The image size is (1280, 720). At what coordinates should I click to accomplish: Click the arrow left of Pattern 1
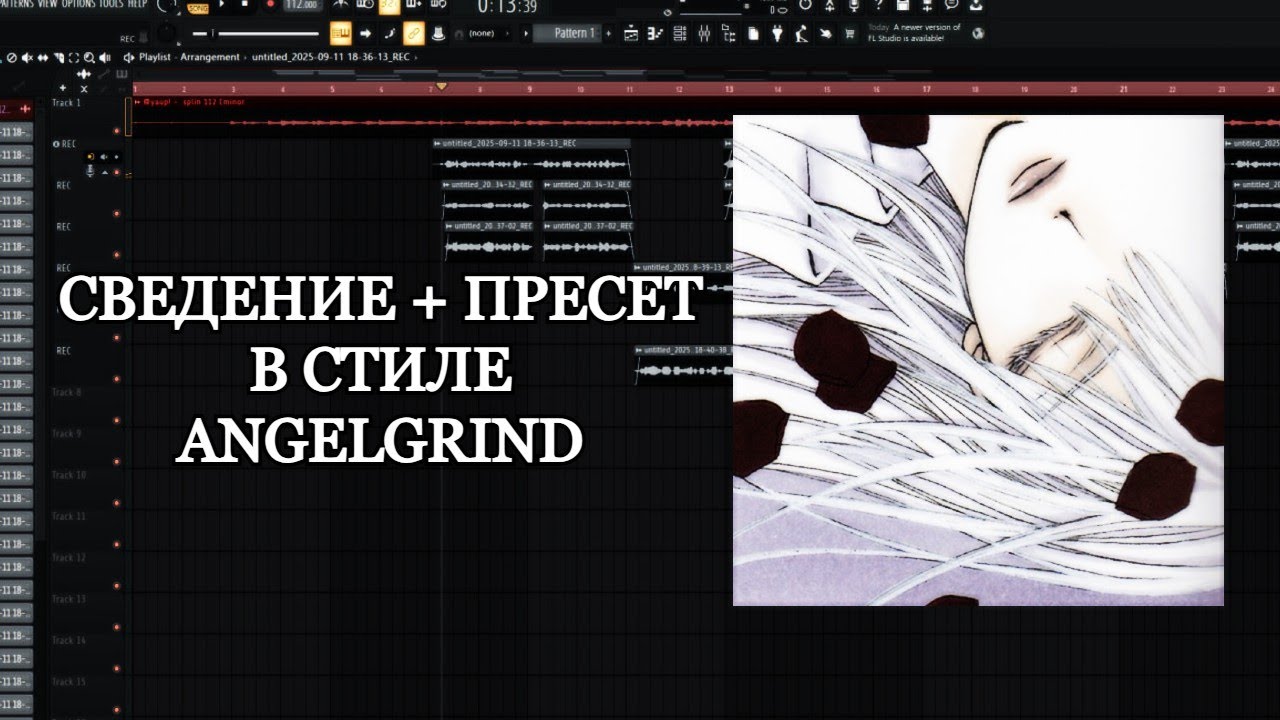pyautogui.click(x=525, y=34)
